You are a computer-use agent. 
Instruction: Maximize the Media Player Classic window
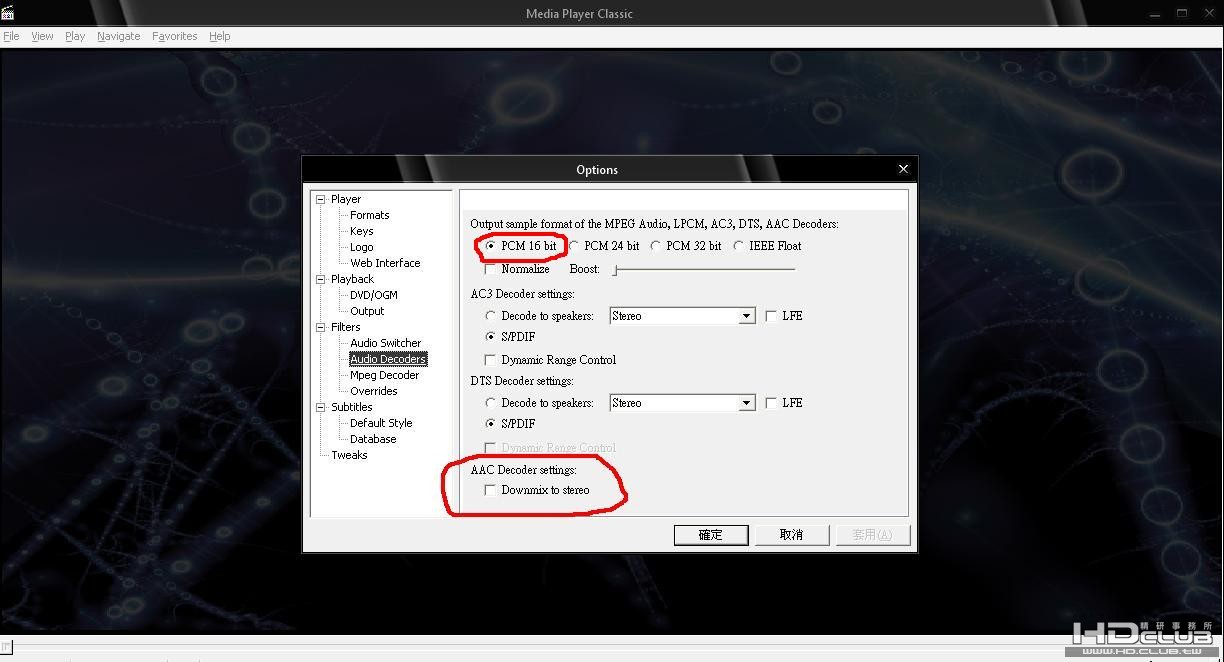point(1181,13)
